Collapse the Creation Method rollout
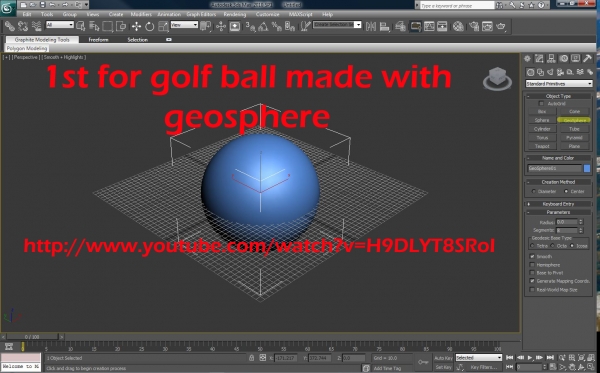 point(558,182)
